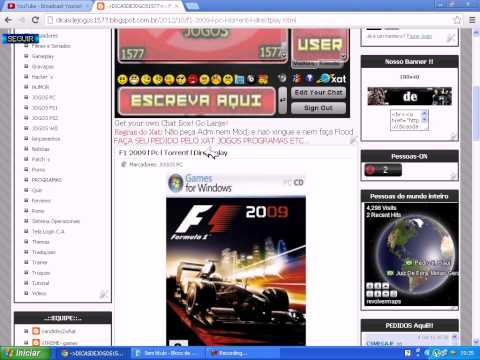
Task: Open the Sistema Operacionais category link
Action: click(56, 221)
